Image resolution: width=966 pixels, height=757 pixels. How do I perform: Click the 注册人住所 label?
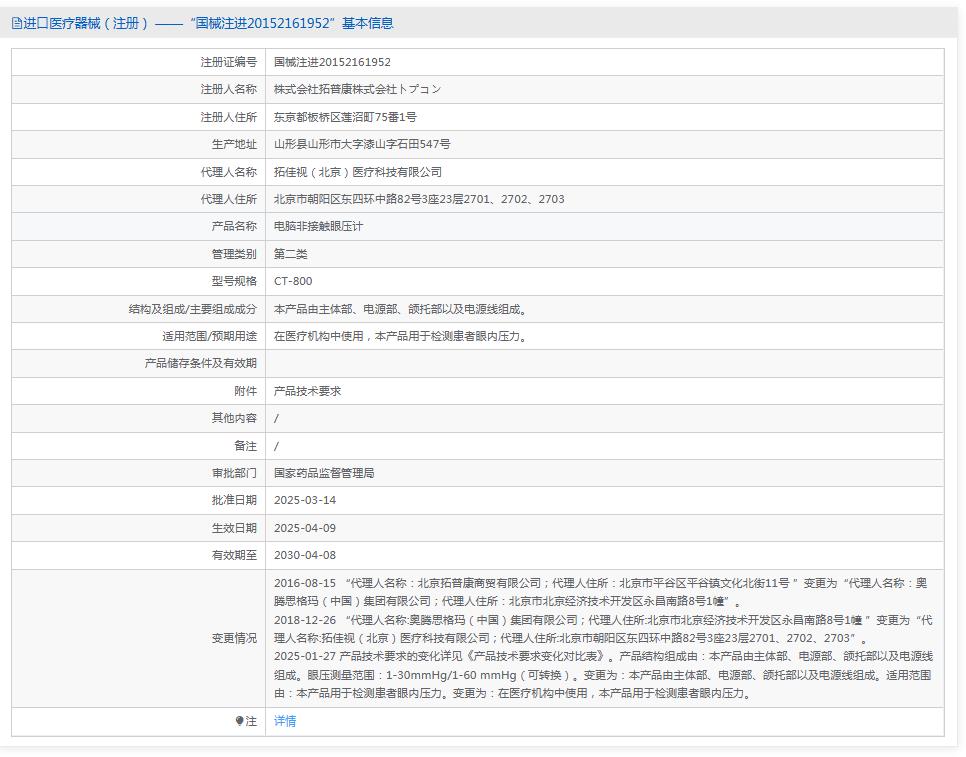click(228, 117)
